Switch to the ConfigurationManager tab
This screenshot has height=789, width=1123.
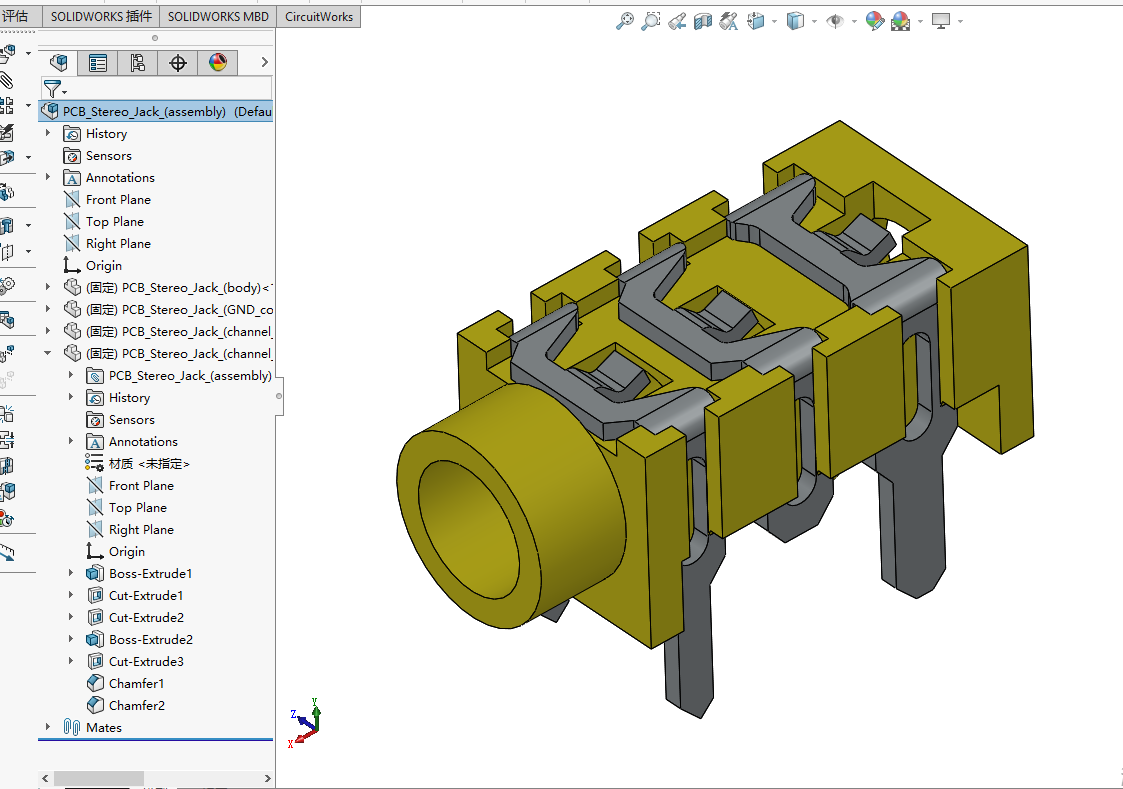[x=138, y=63]
